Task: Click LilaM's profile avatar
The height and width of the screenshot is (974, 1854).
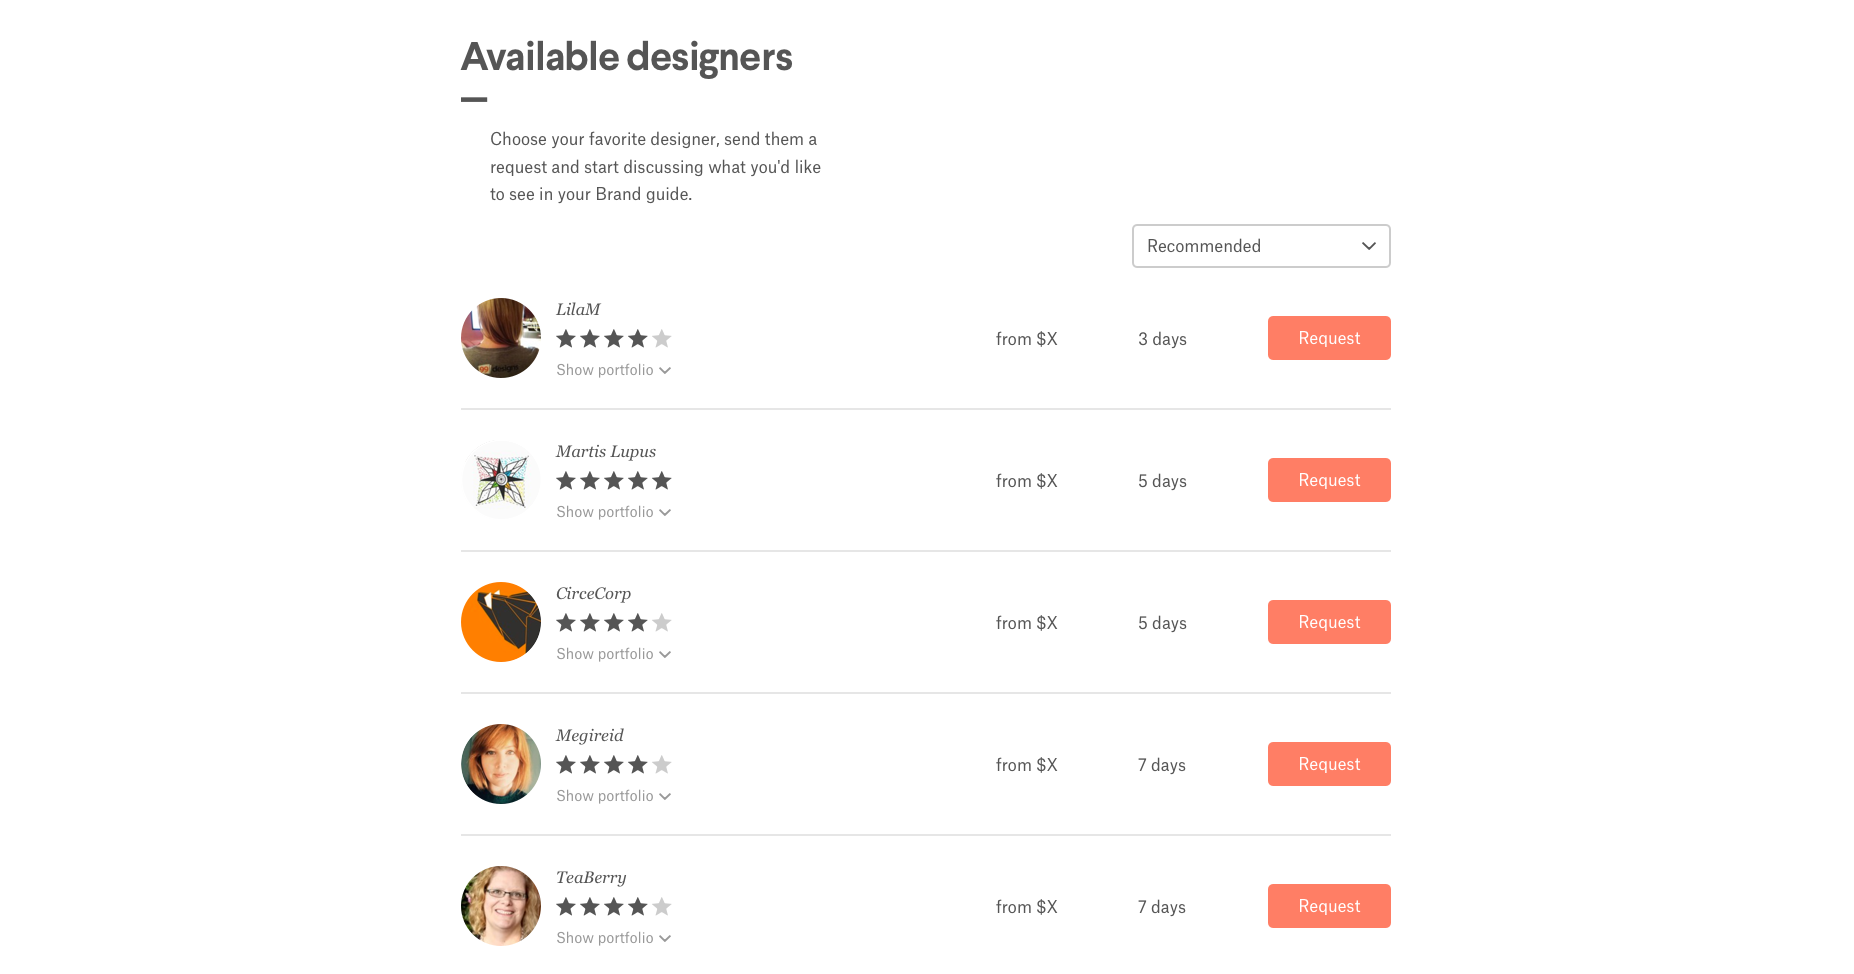Action: point(500,338)
